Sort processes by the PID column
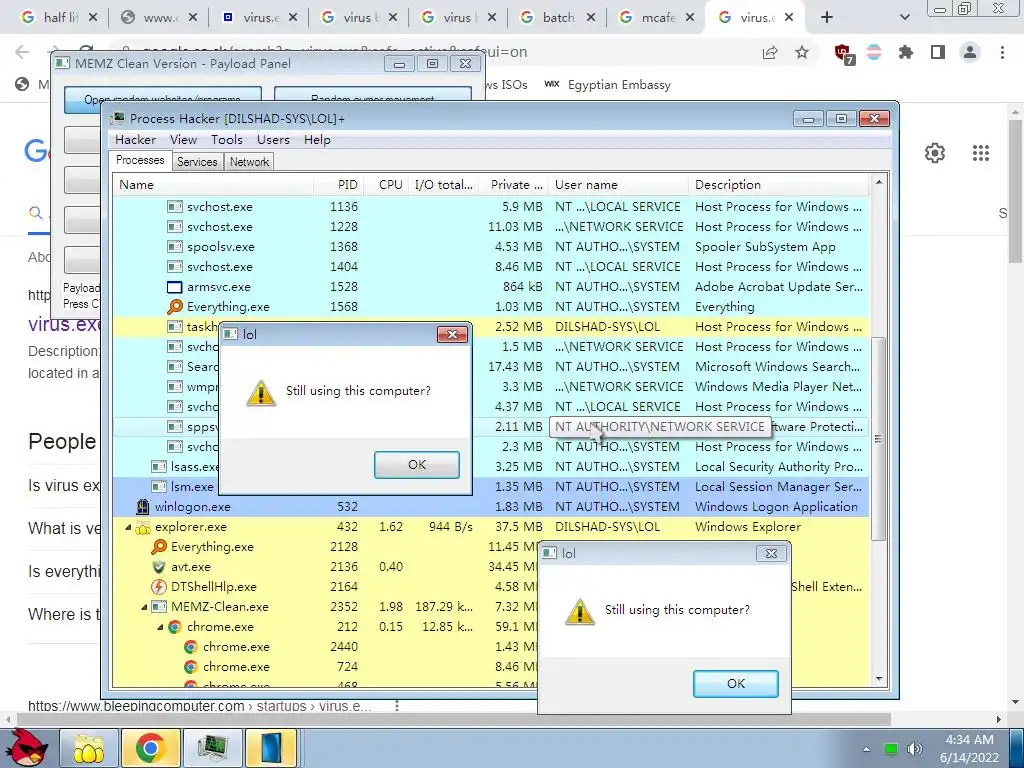 click(339, 185)
